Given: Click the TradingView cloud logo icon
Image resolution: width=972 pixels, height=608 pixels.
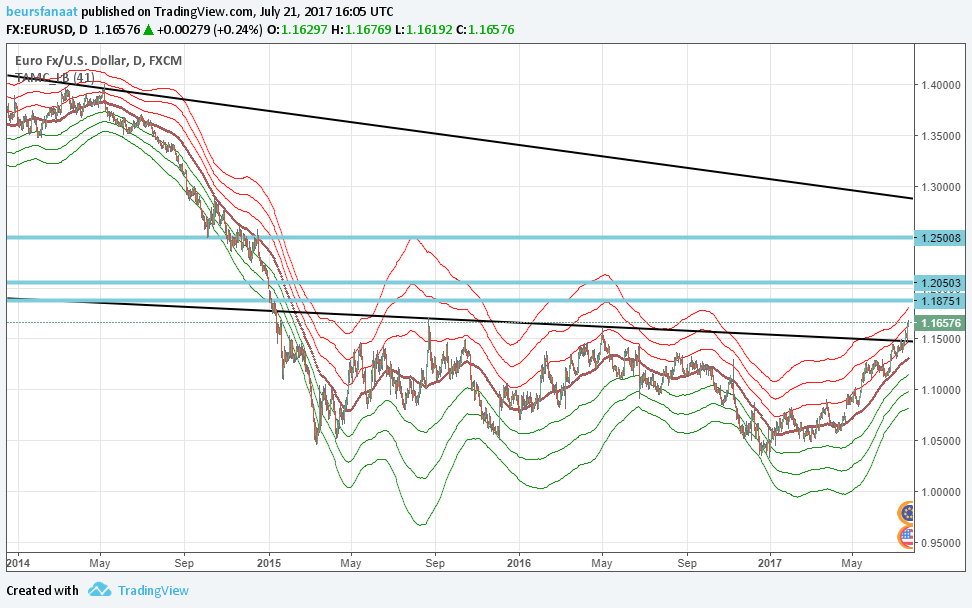Looking at the screenshot, I should (99, 589).
